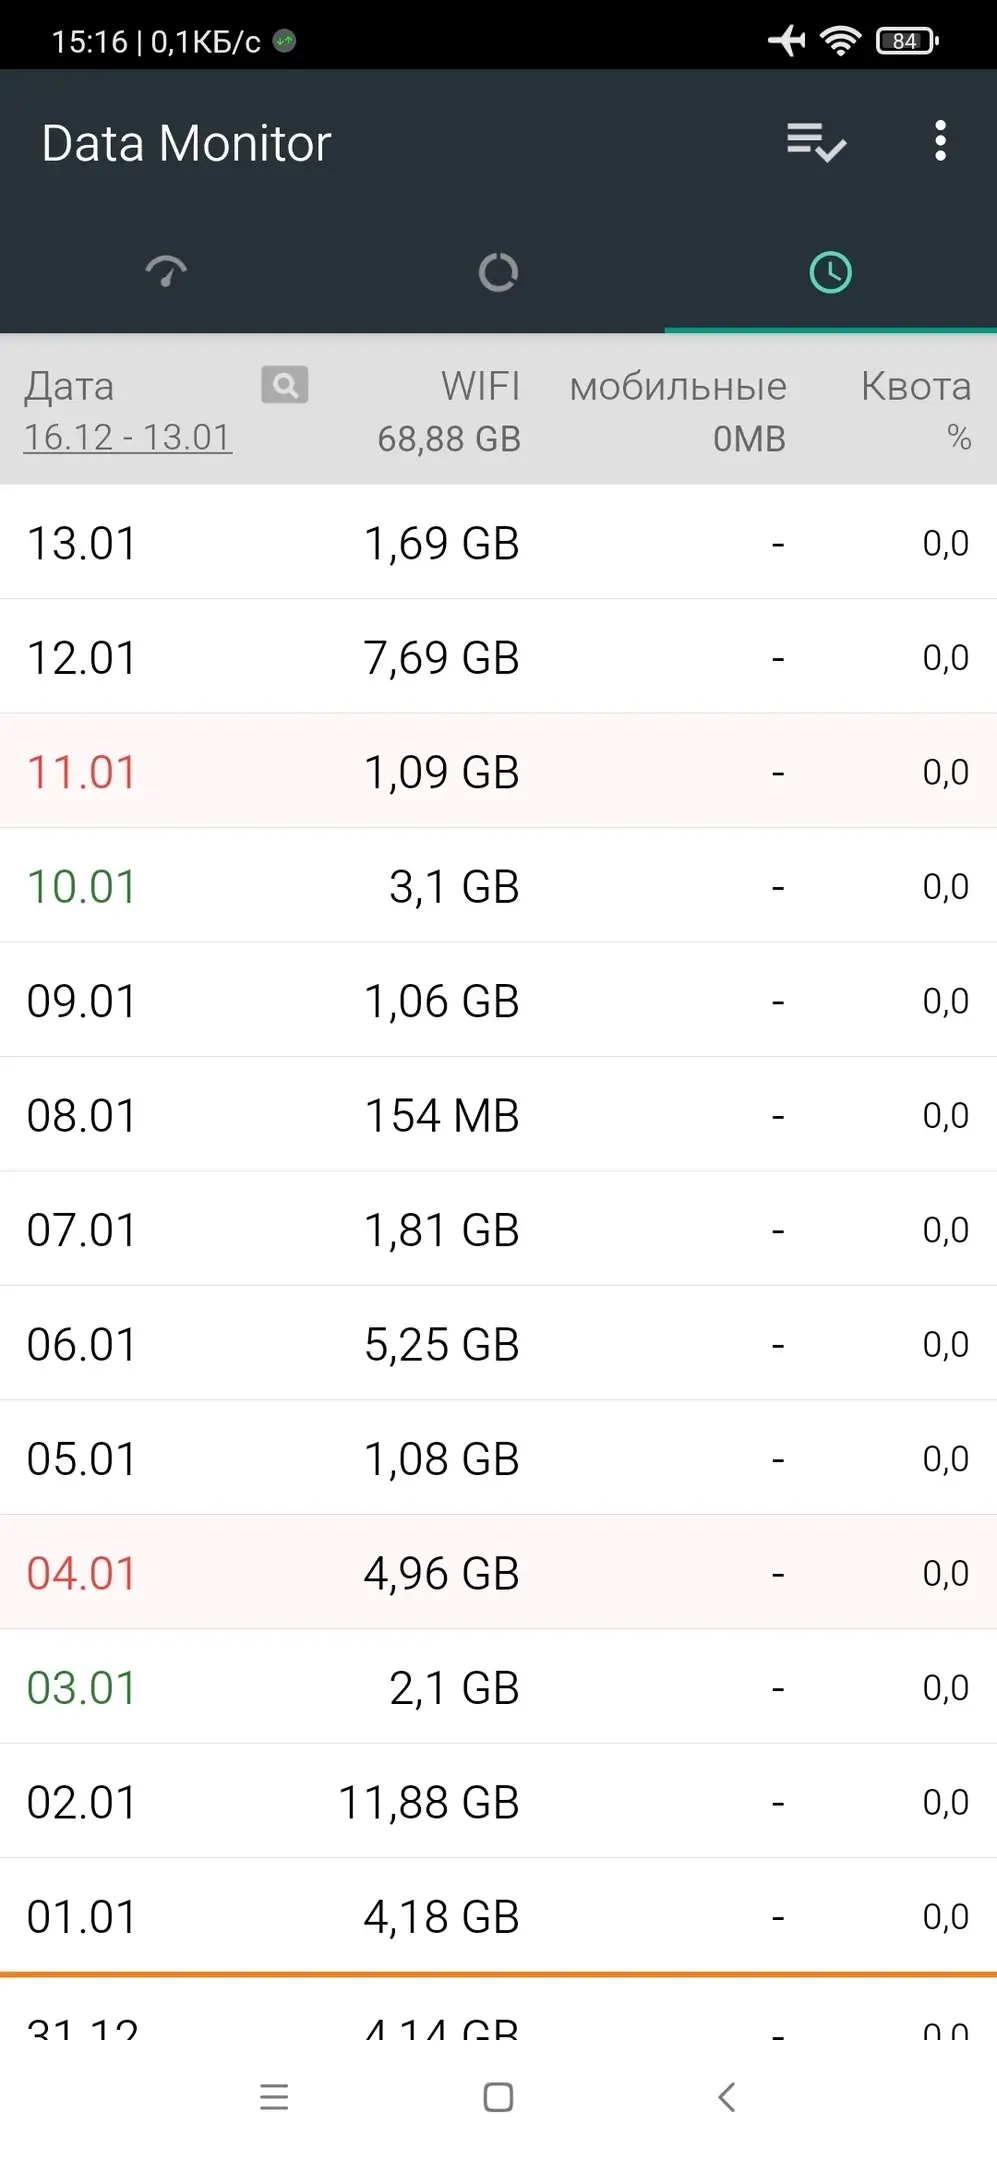Viewport: 997px width, 2160px height.
Task: Select the 08.01 row showing 154 MB
Action: click(x=498, y=1115)
